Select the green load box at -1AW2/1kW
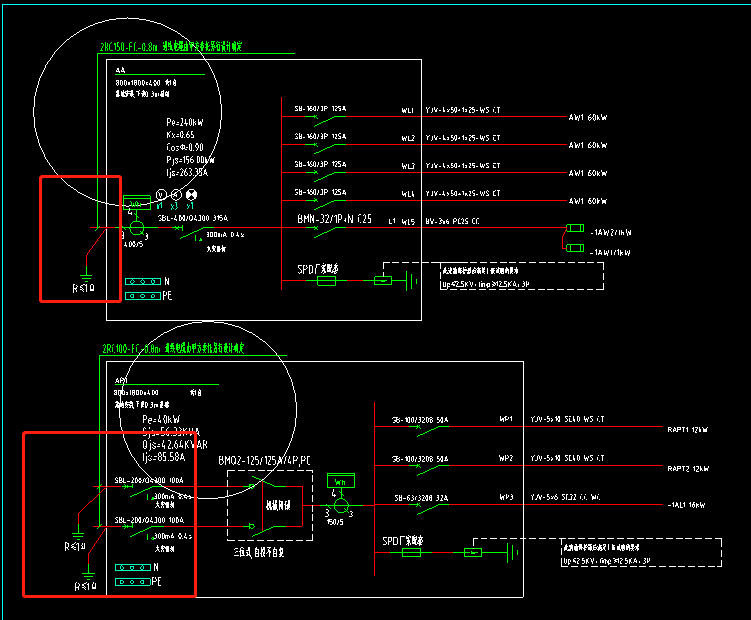The width and height of the screenshot is (751, 620). 575,228
